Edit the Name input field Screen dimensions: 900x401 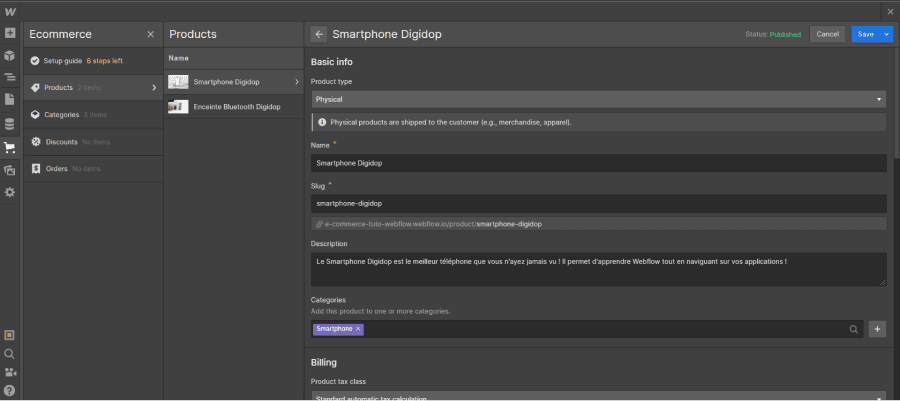click(599, 163)
